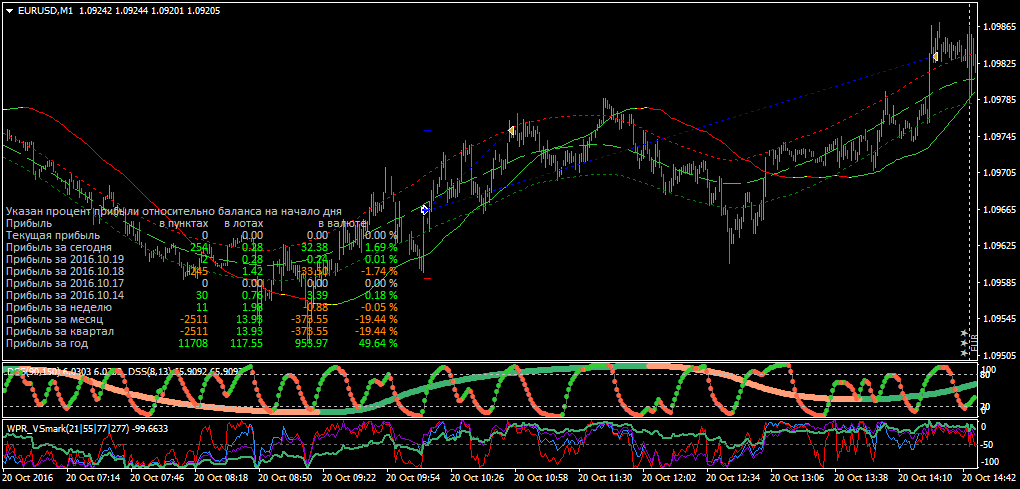The height and width of the screenshot is (489, 1020).
Task: Click the weekly percentage -0.05 %
Action: pyautogui.click(x=379, y=307)
